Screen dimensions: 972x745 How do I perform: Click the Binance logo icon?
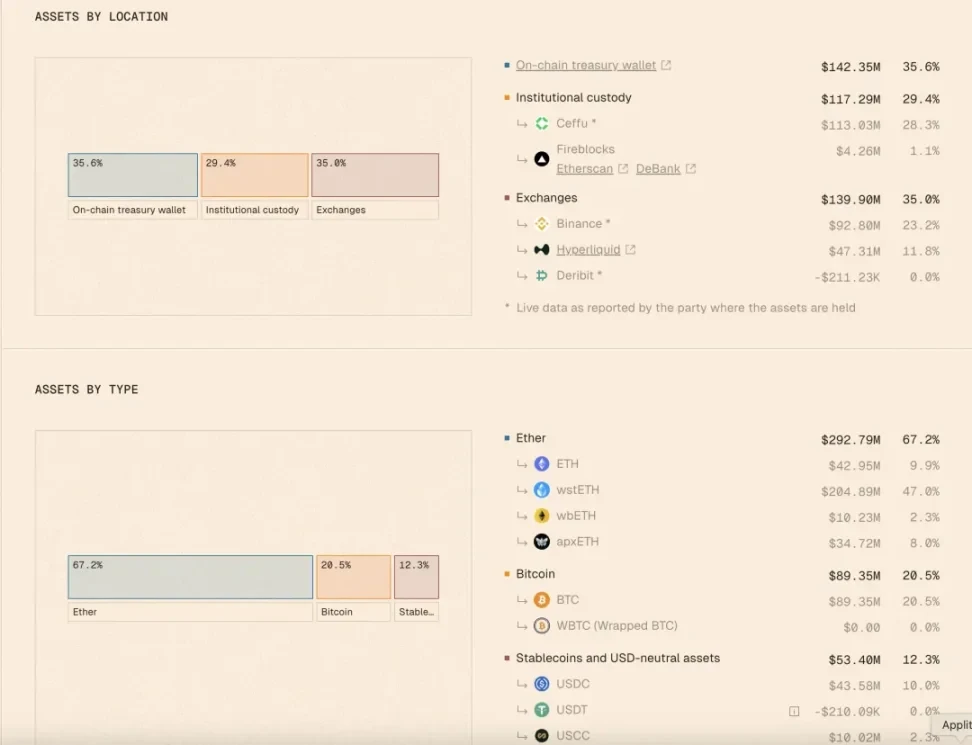point(542,224)
